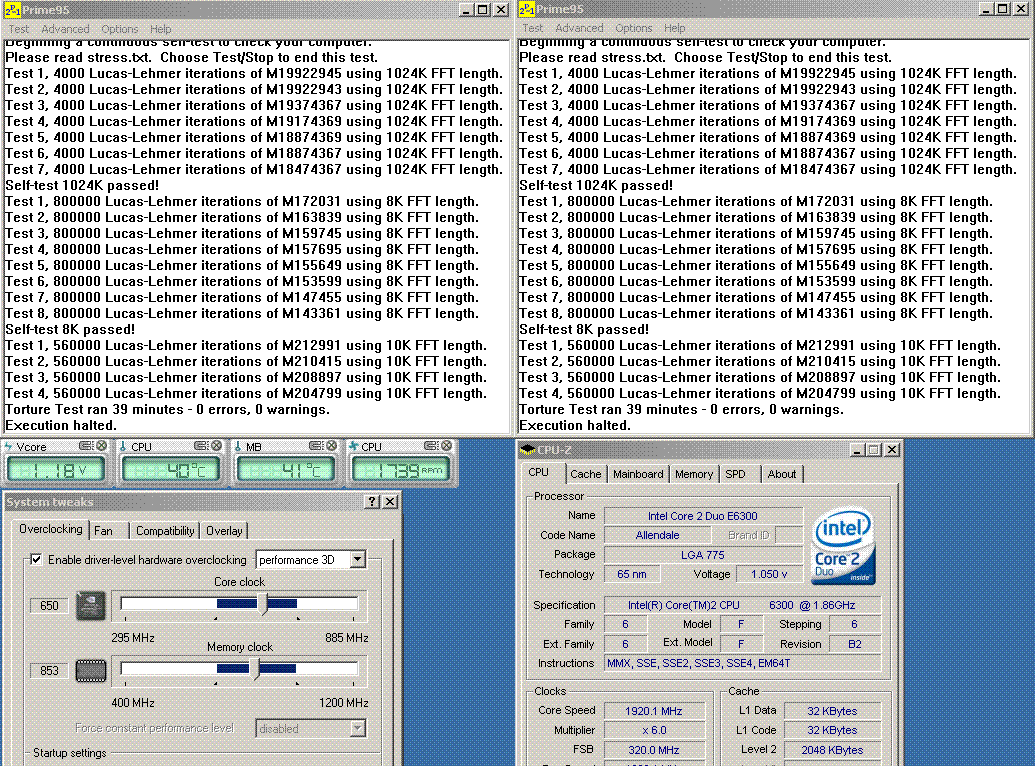Switch to the Memory tab in CPU-Z

(x=694, y=474)
